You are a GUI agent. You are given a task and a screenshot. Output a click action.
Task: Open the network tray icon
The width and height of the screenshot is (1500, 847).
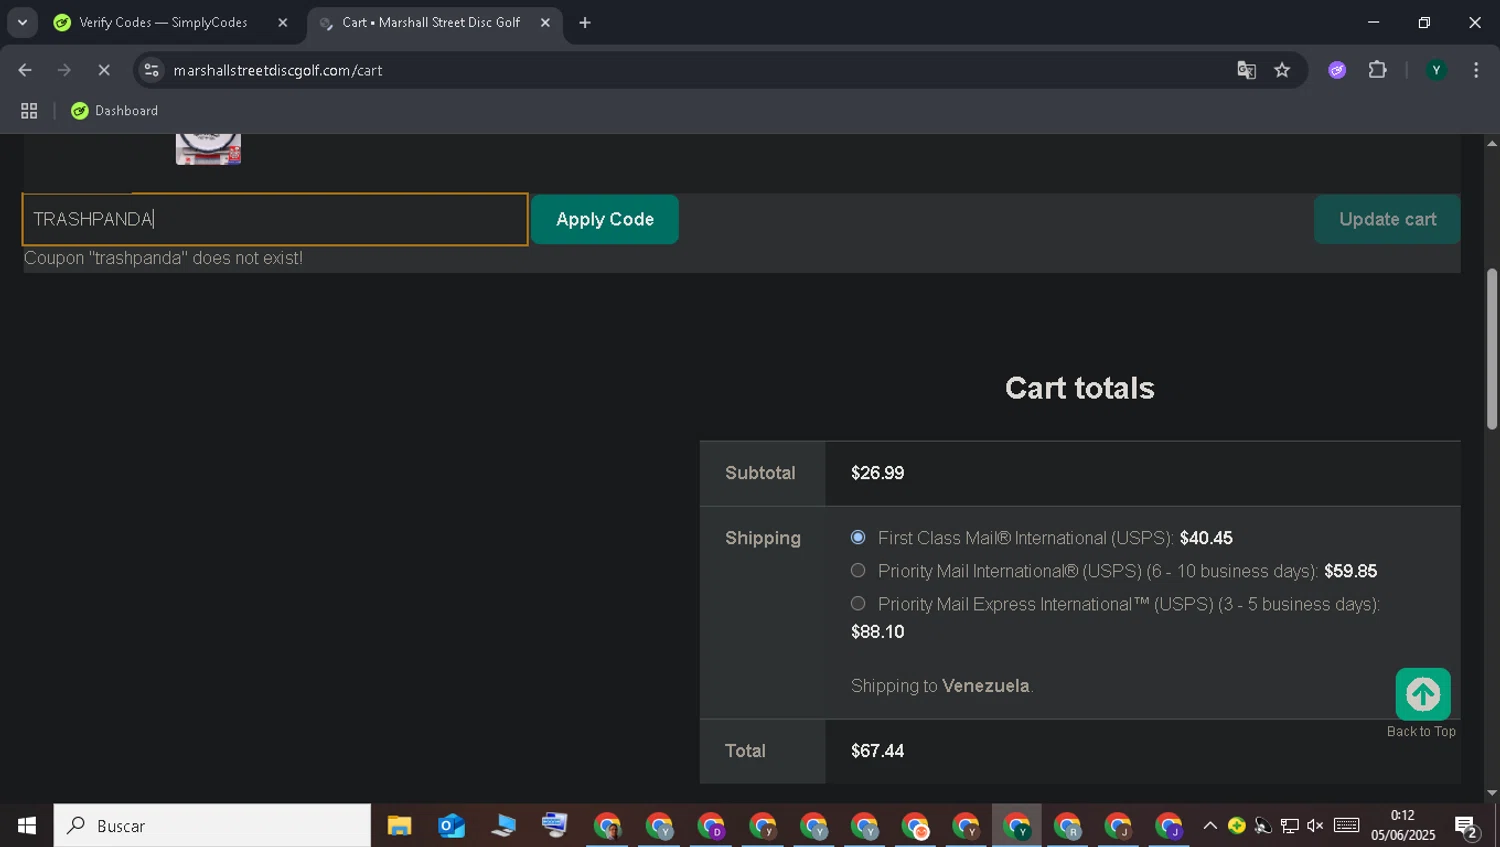pyautogui.click(x=1290, y=826)
